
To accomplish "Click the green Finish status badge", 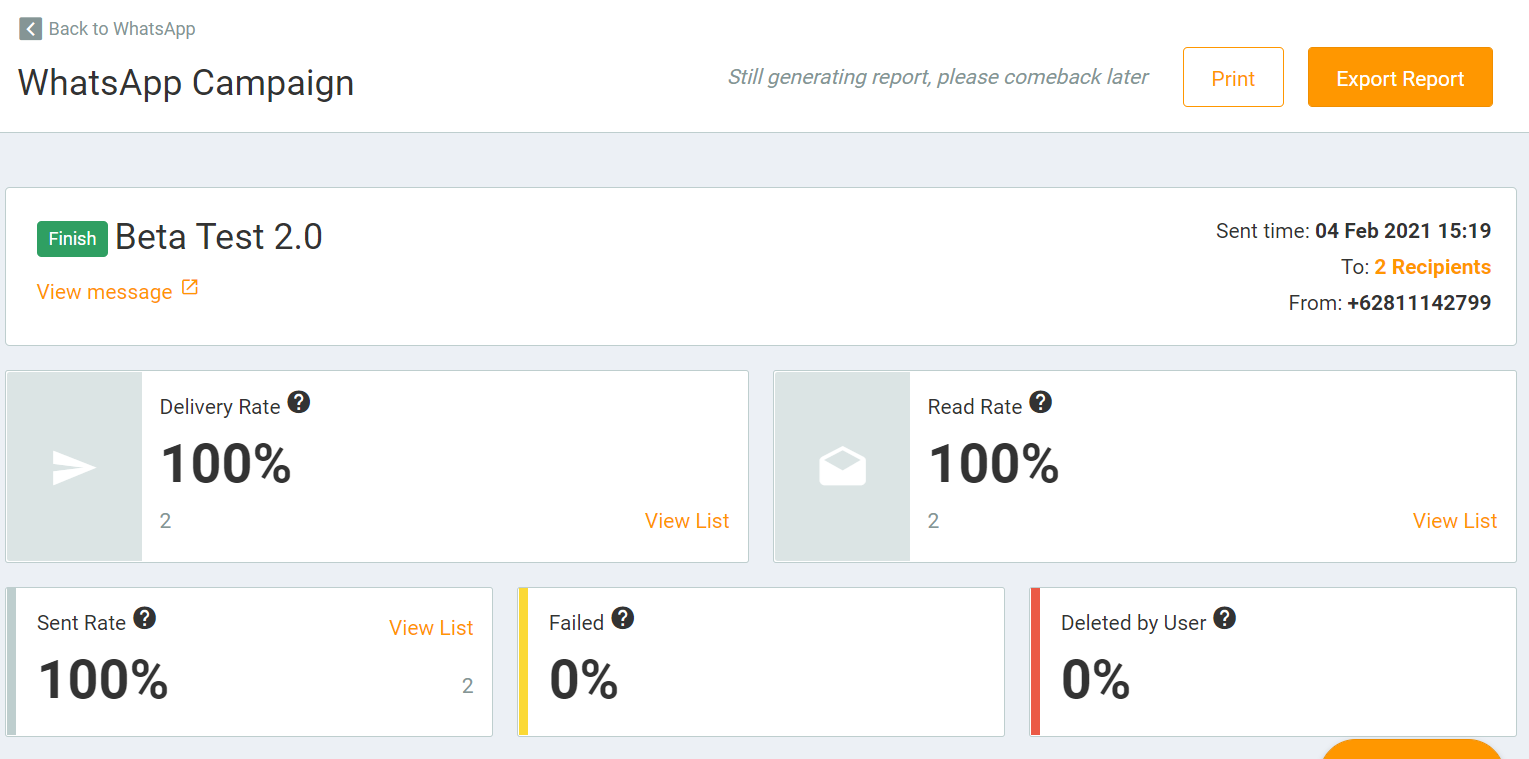I will click(x=71, y=238).
